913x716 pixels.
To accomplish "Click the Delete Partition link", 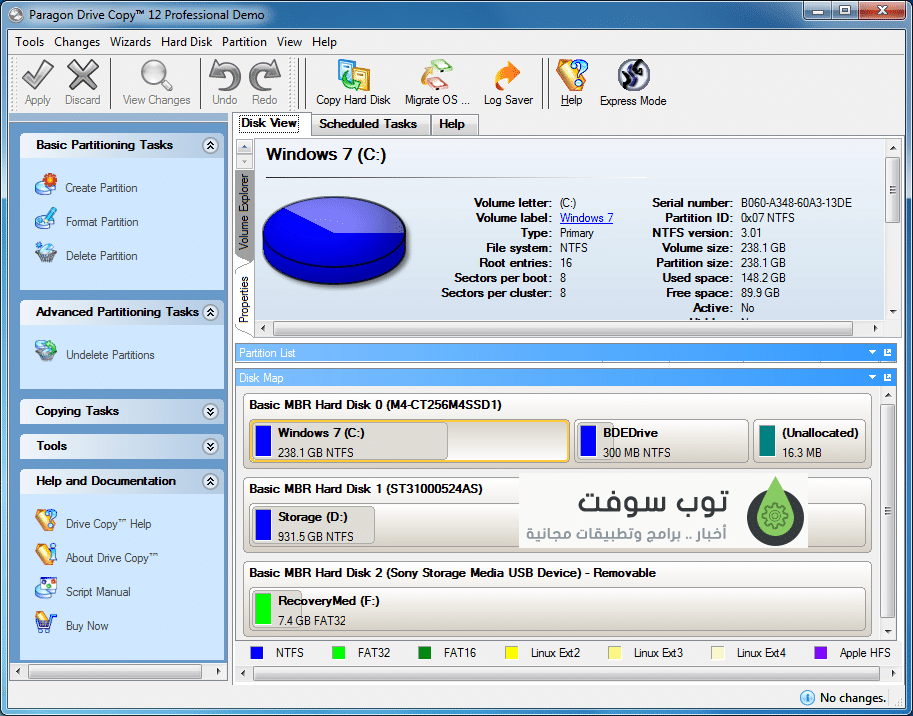I will pos(101,256).
